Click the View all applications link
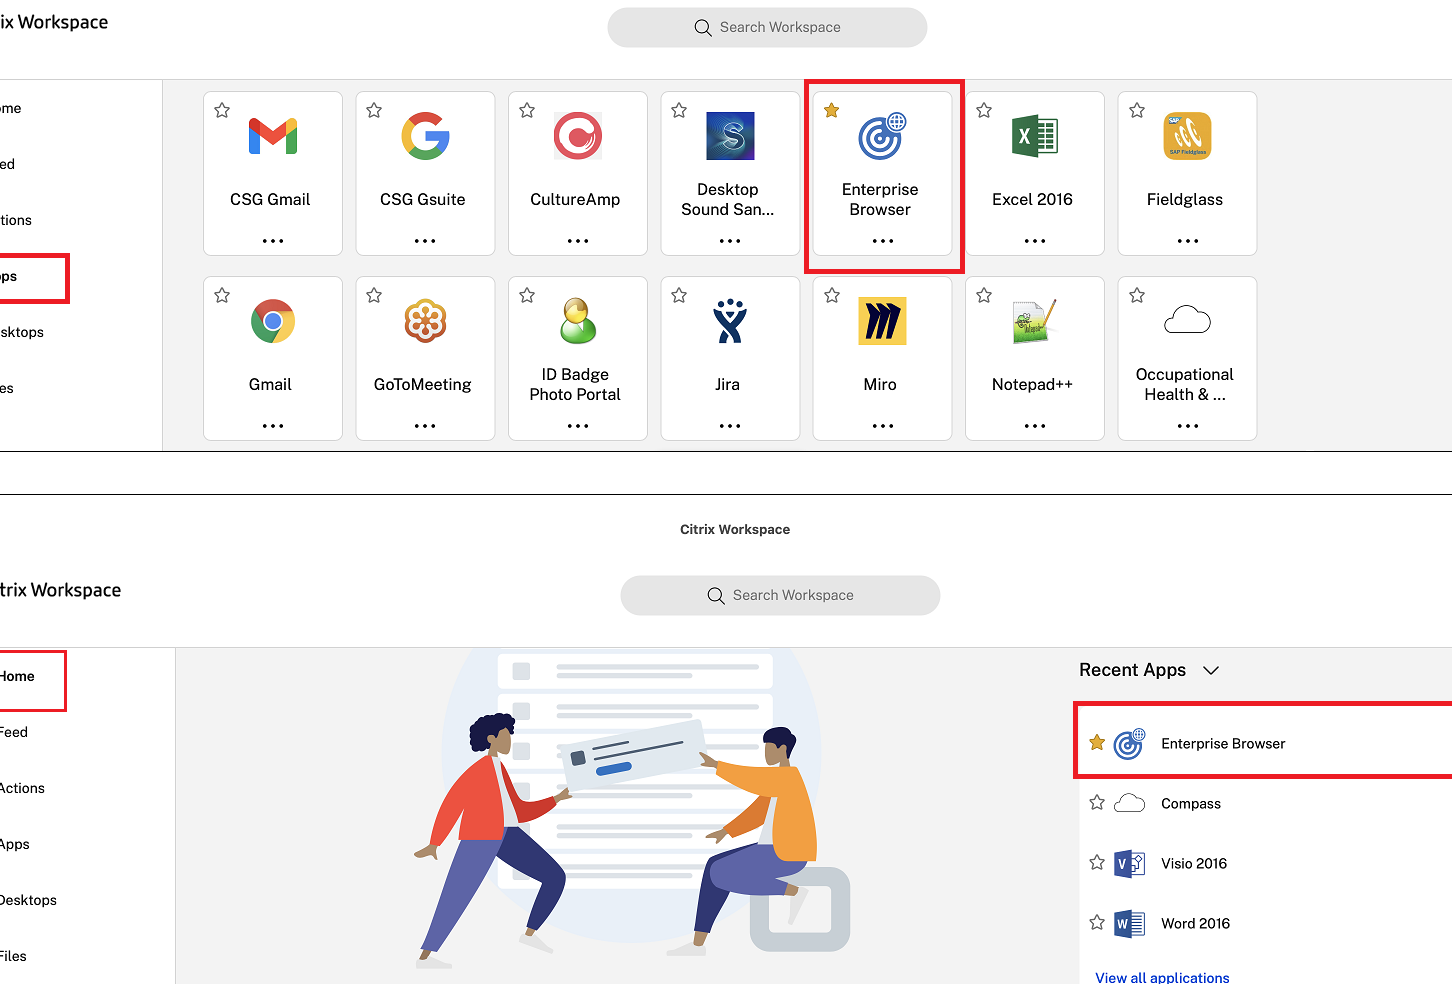The width and height of the screenshot is (1452, 984). pos(1162,977)
